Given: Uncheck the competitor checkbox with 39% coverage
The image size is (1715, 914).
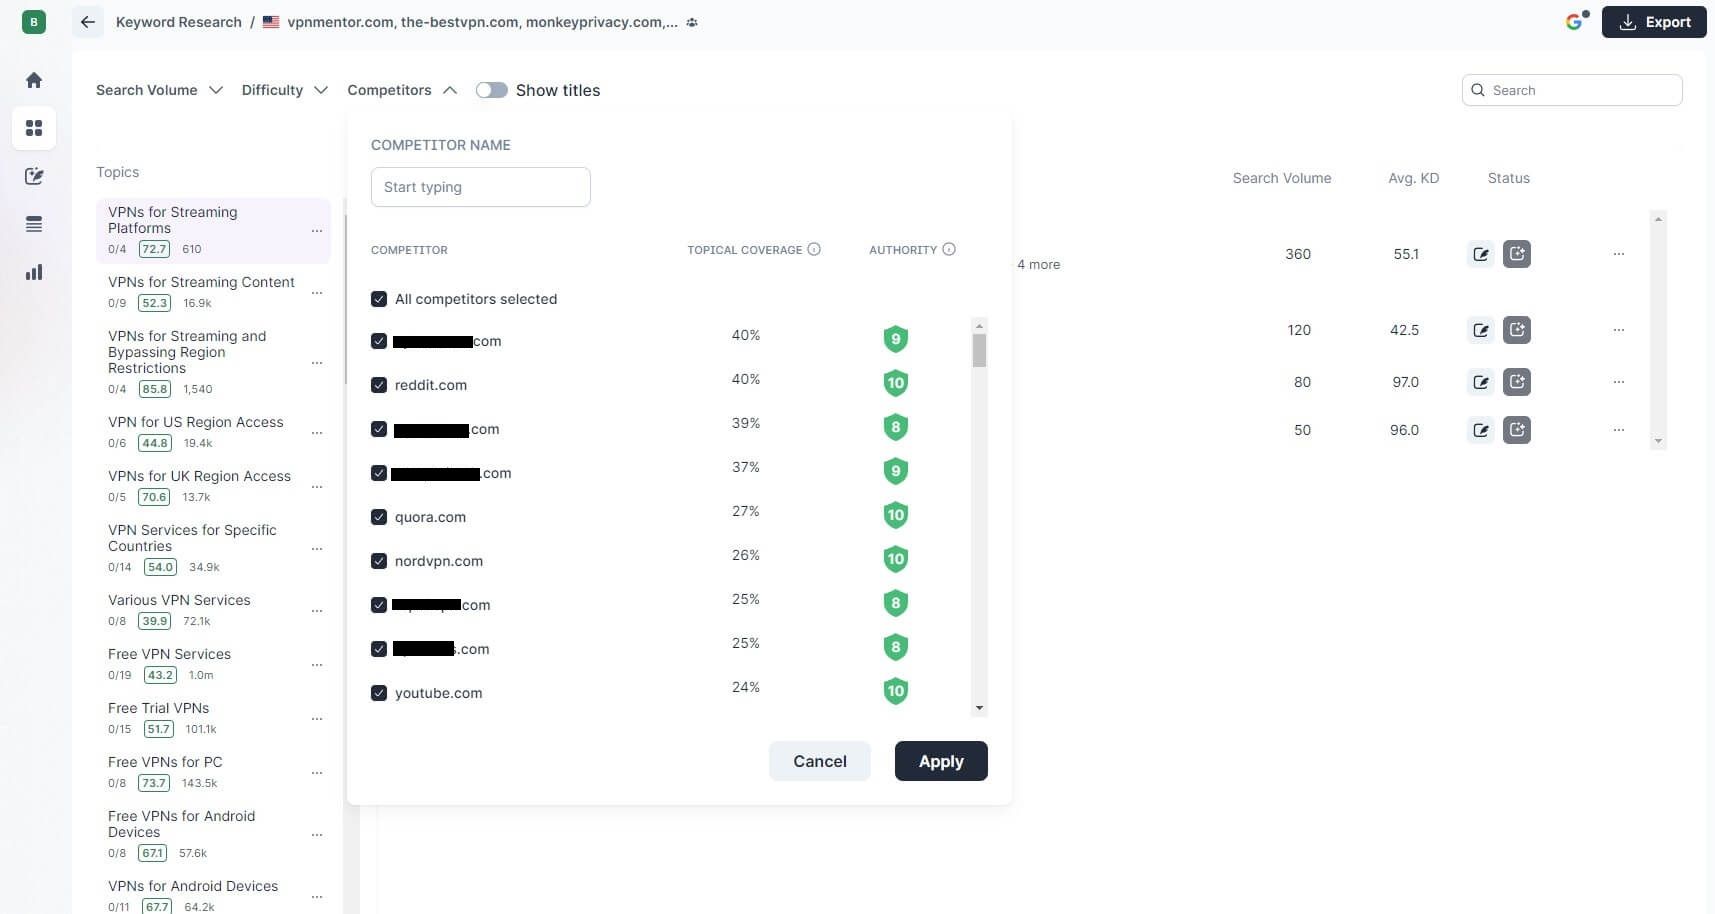Looking at the screenshot, I should 379,429.
